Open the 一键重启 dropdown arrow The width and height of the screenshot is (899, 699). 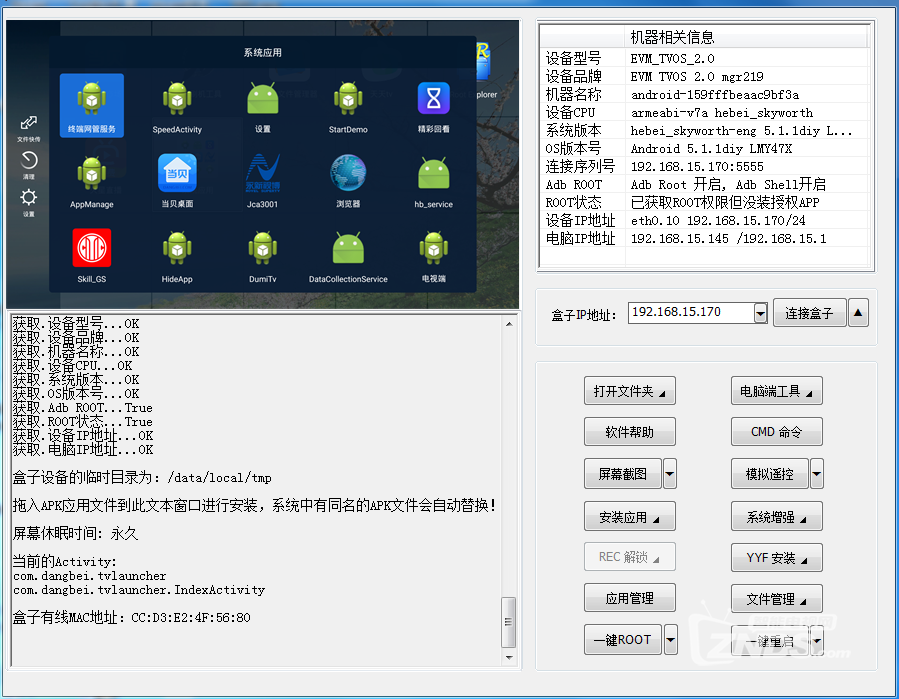817,641
